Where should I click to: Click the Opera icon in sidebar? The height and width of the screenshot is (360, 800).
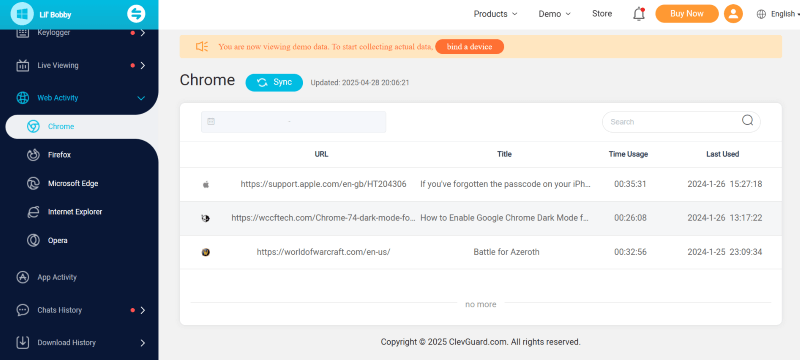(x=33, y=240)
